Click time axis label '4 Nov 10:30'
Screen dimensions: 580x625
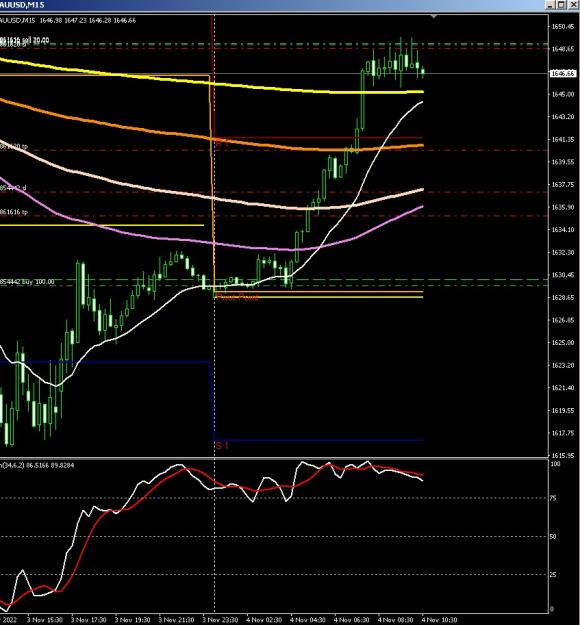pos(440,620)
